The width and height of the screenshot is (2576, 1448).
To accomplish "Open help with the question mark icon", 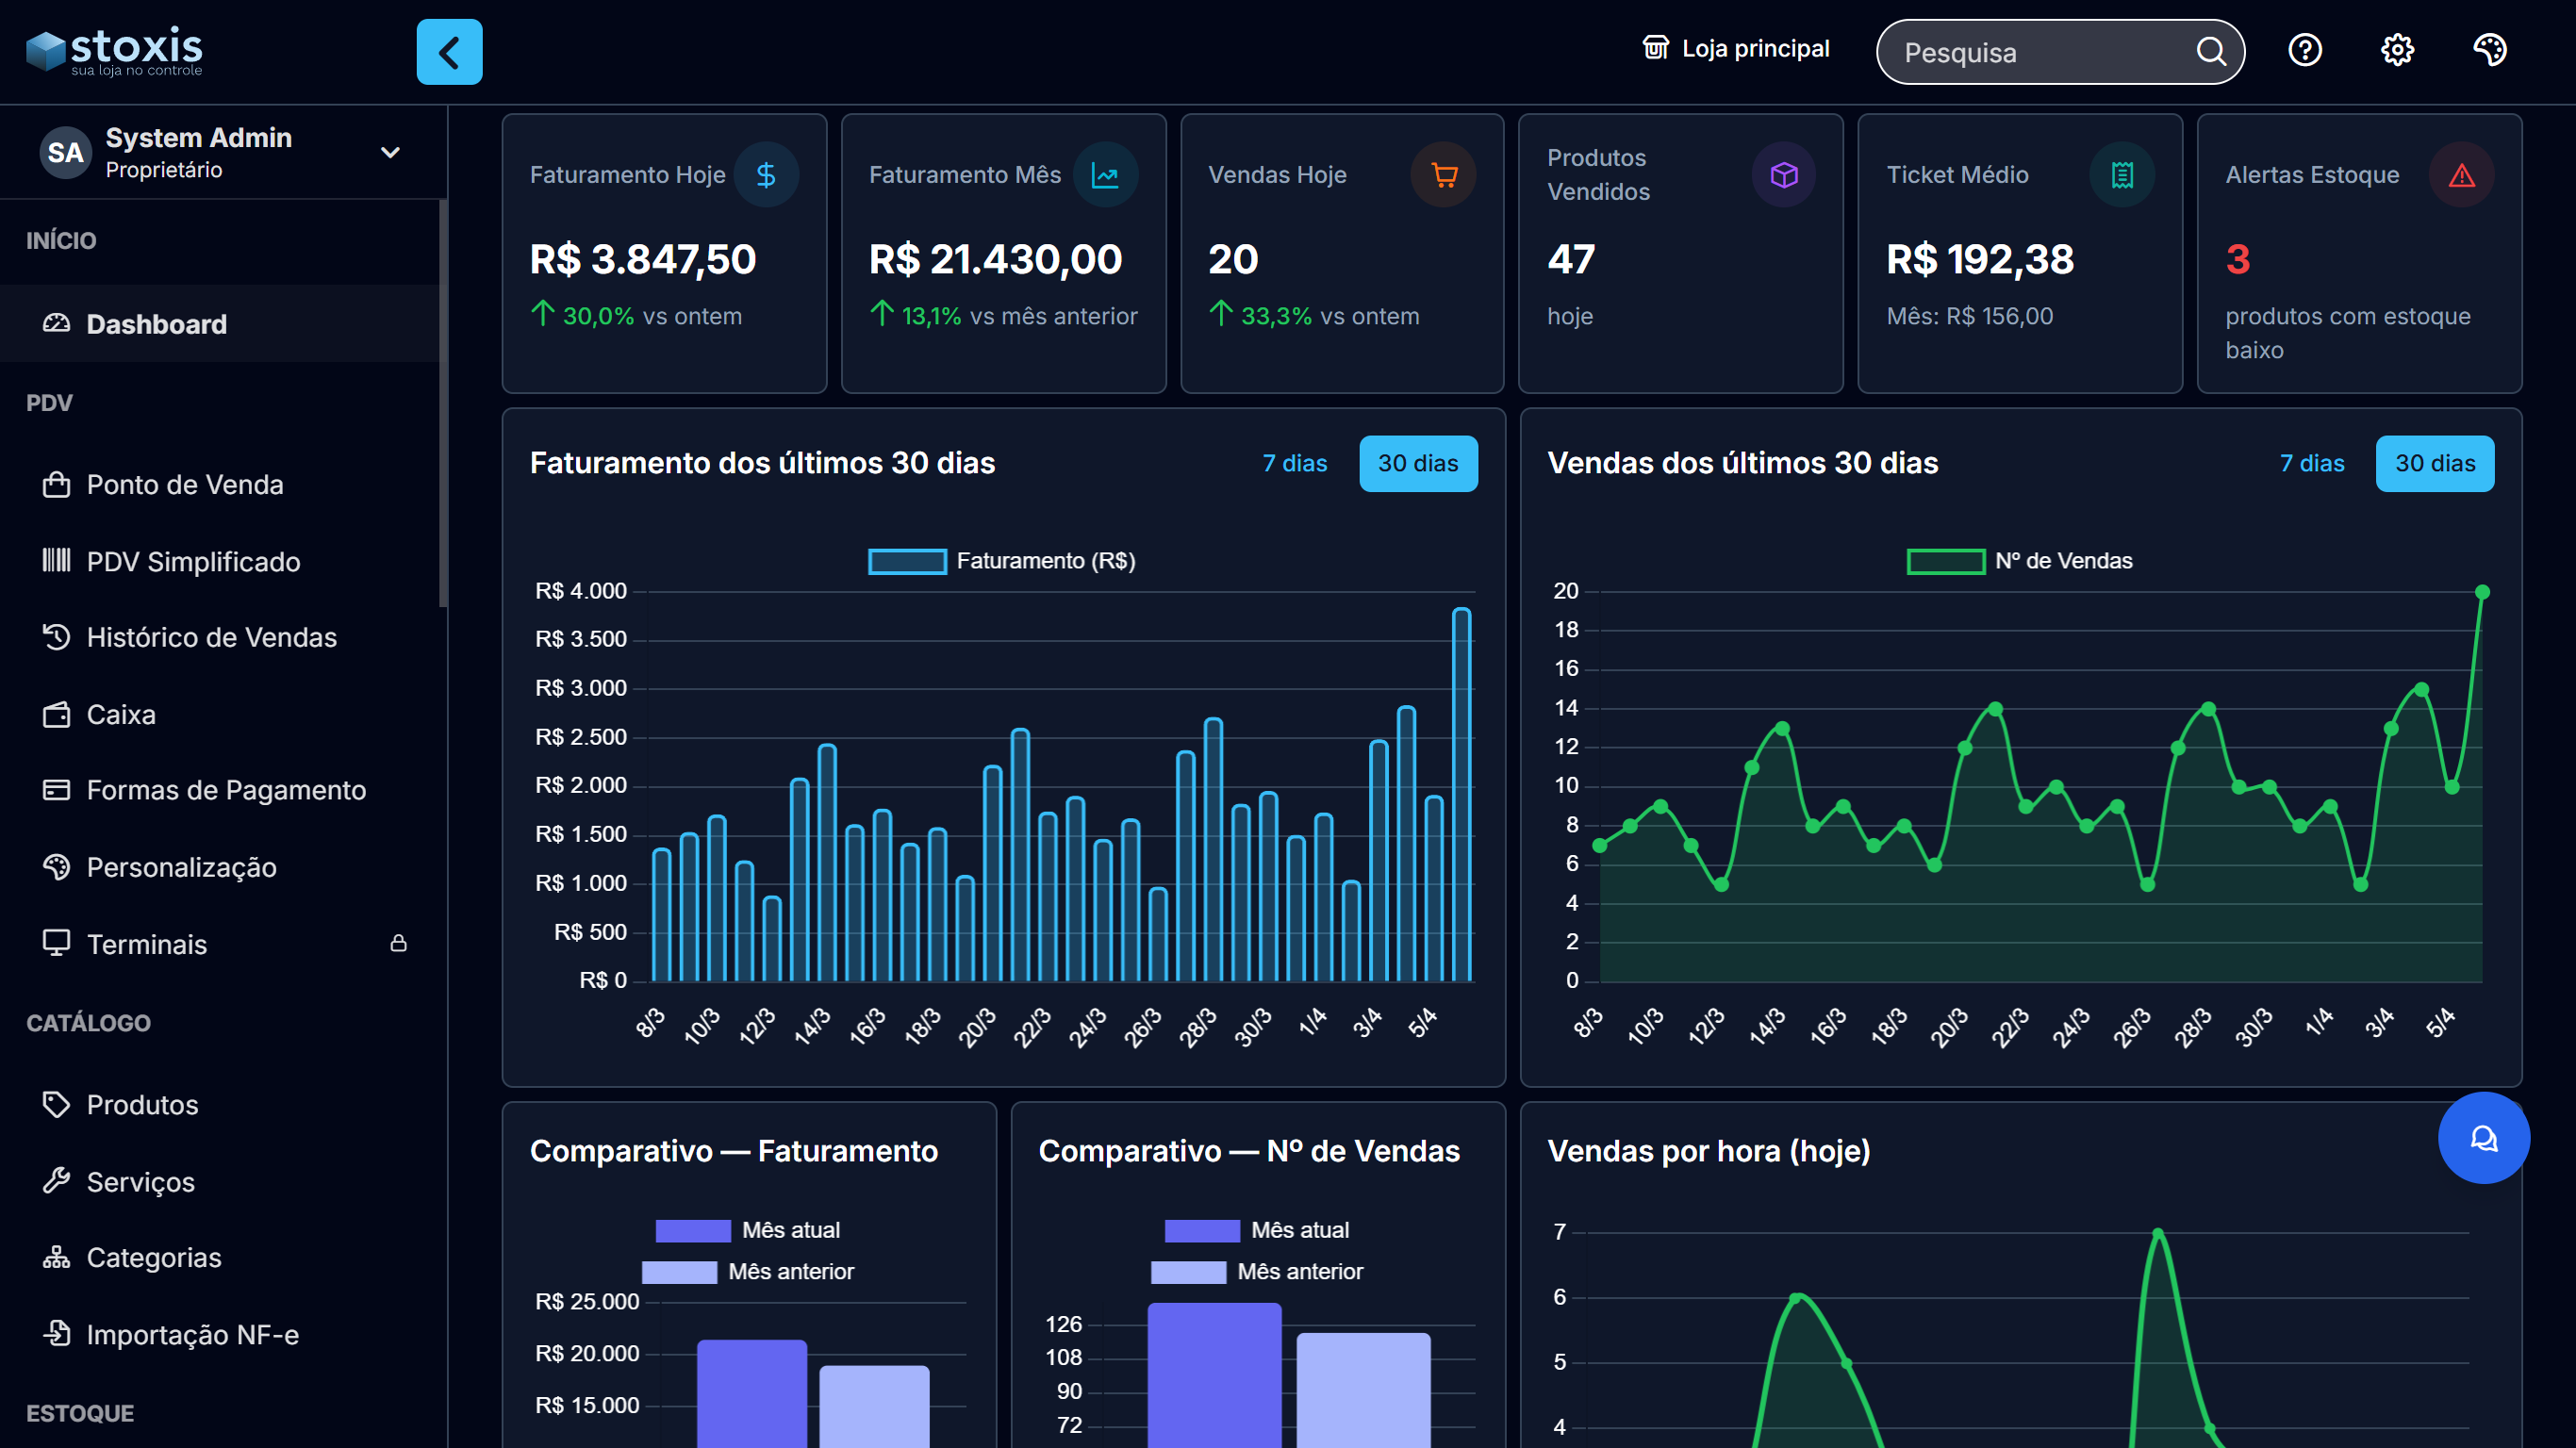I will click(2305, 50).
